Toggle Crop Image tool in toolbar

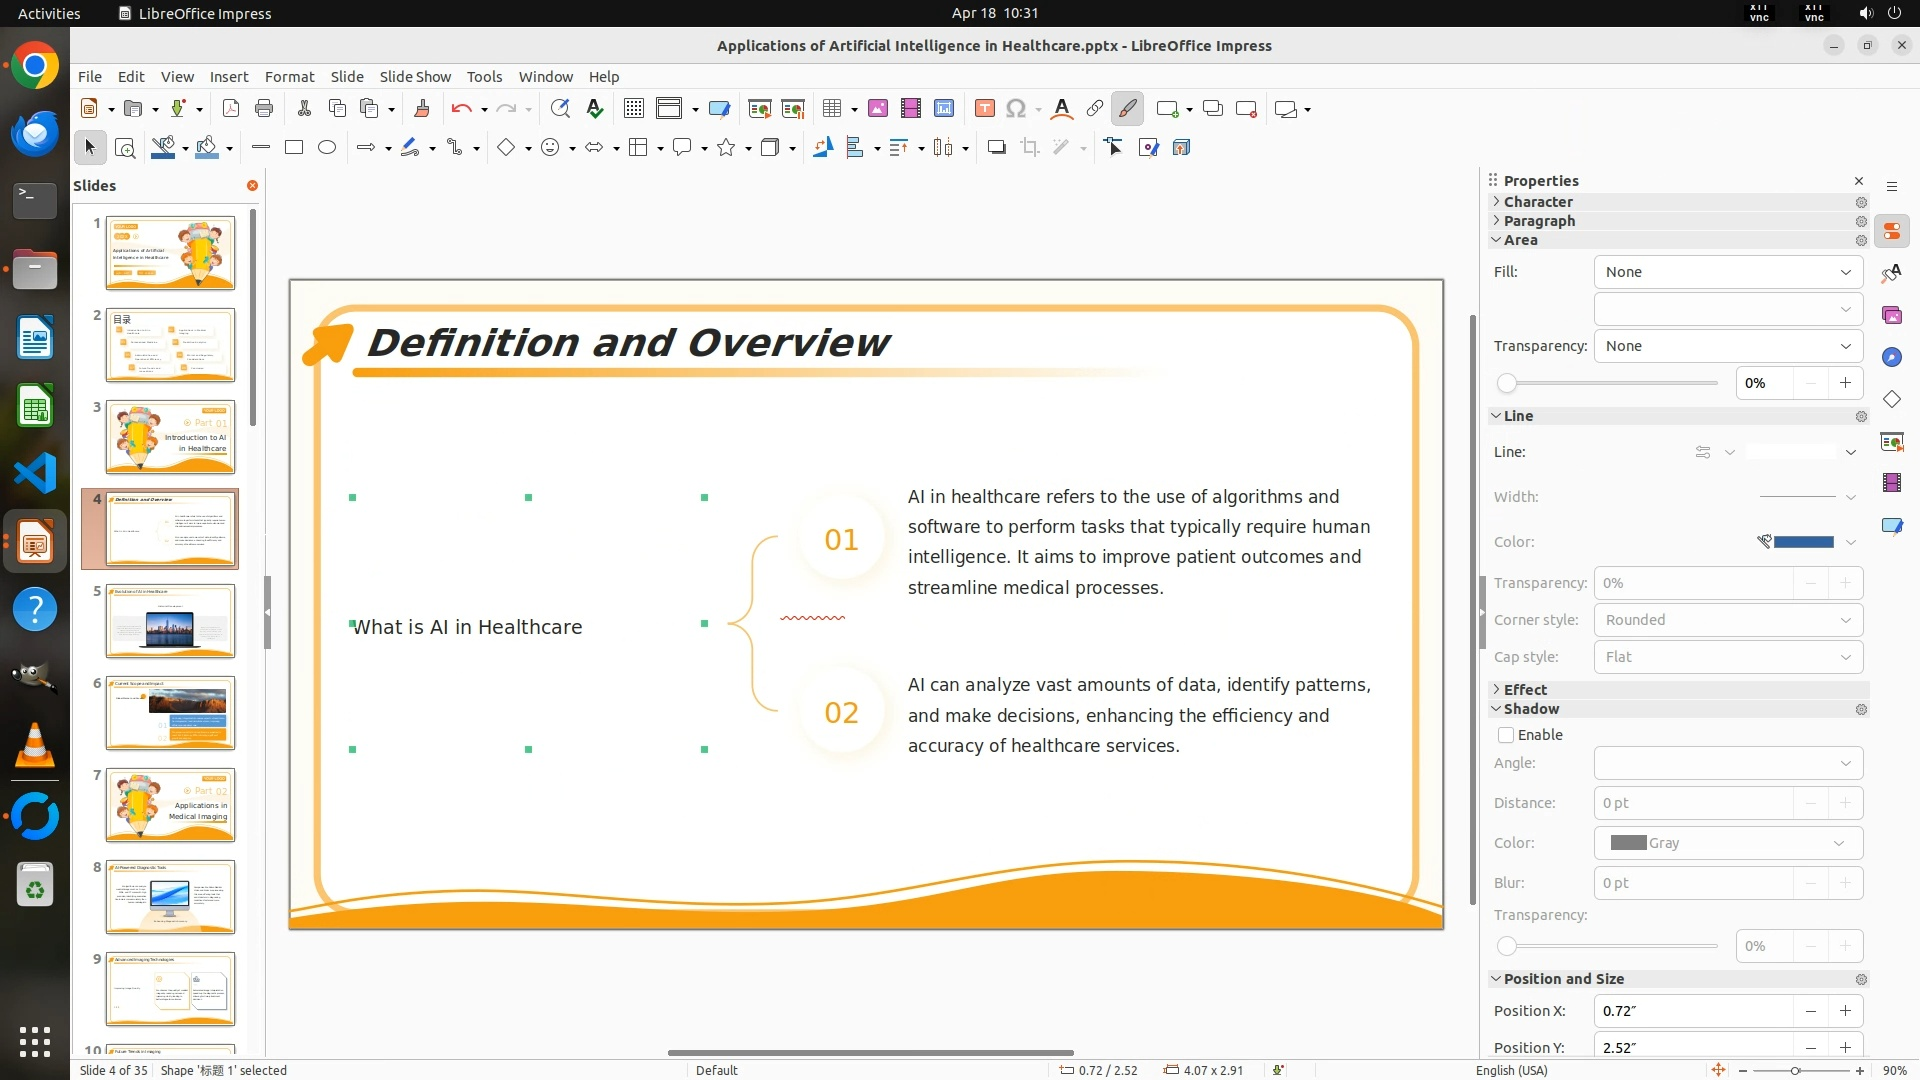(1030, 148)
